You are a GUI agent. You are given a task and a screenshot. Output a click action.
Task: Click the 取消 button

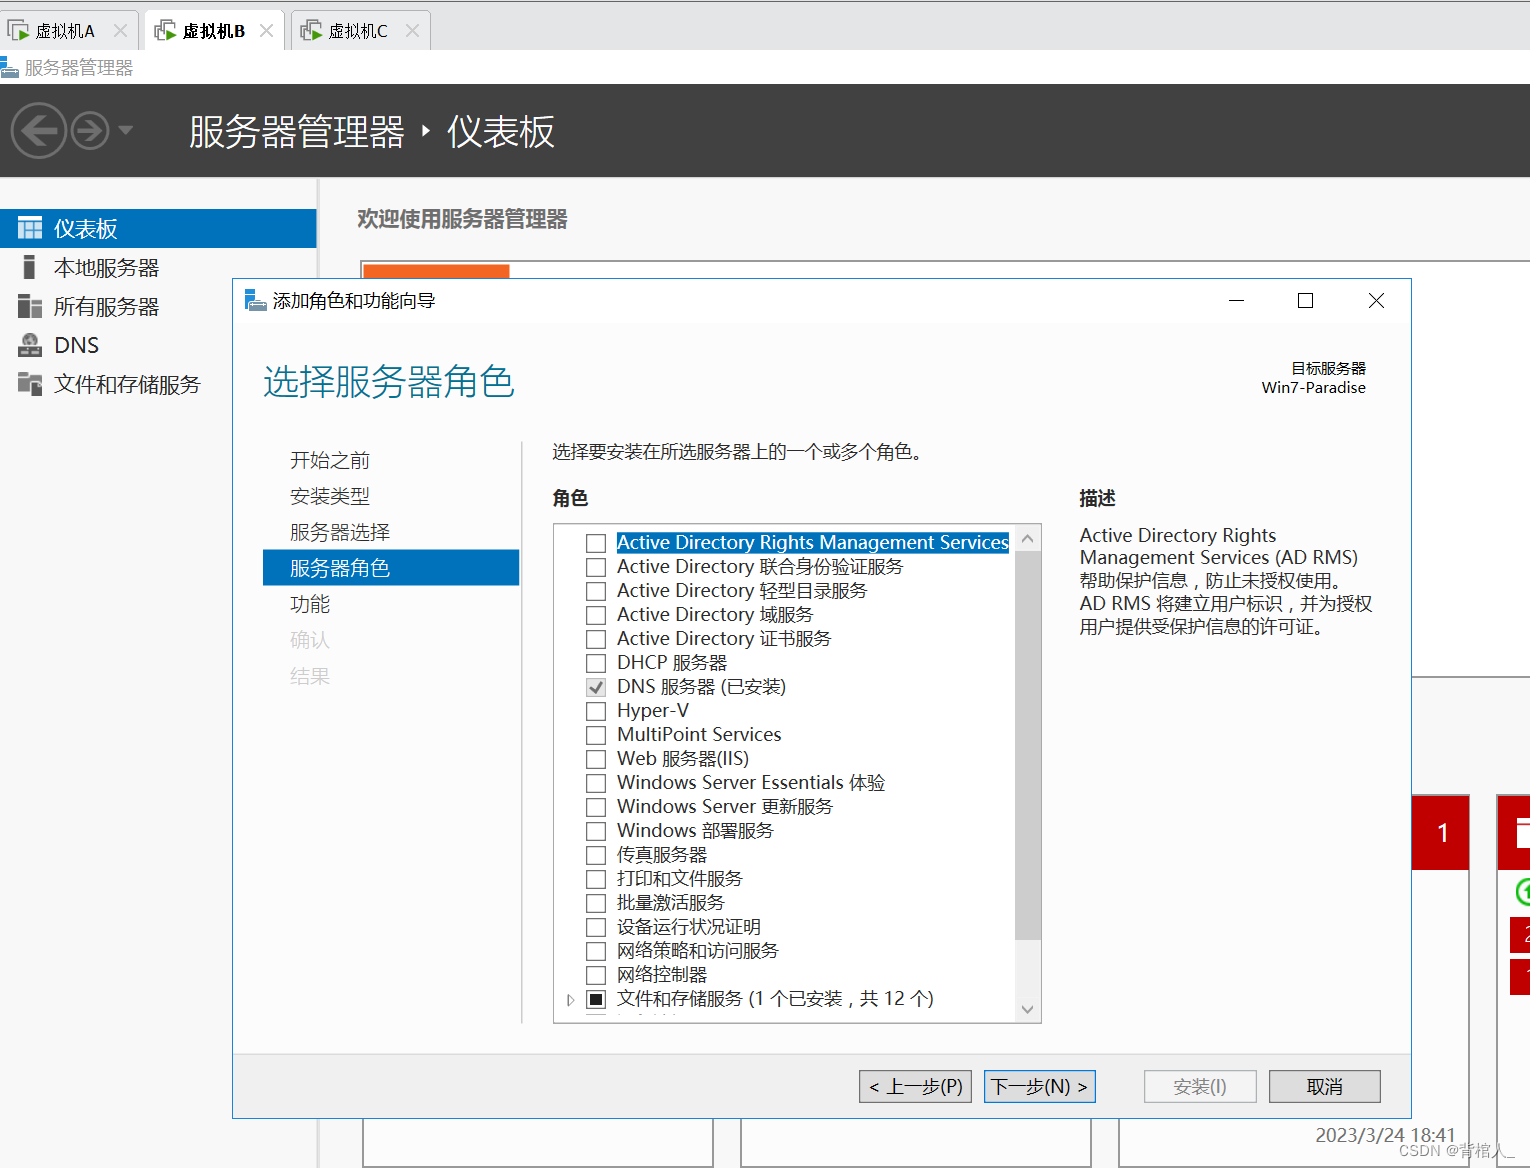click(x=1325, y=1086)
